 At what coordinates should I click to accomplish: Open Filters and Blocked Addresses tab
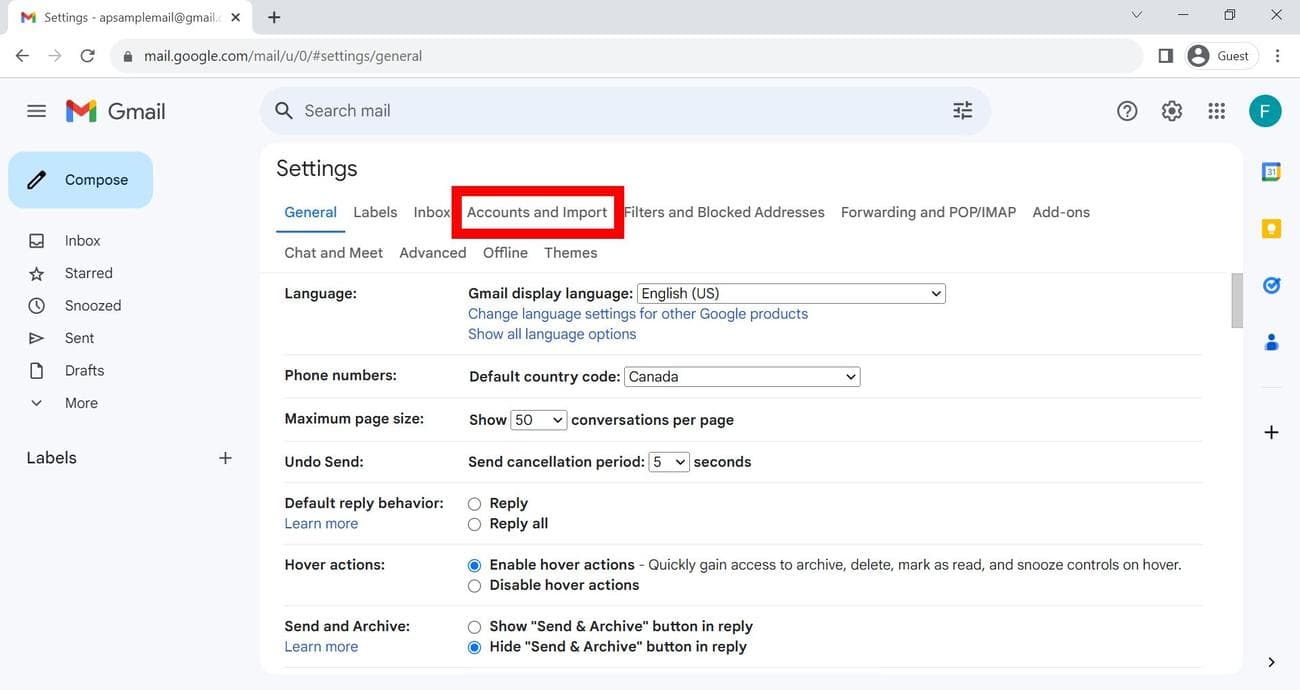click(724, 212)
